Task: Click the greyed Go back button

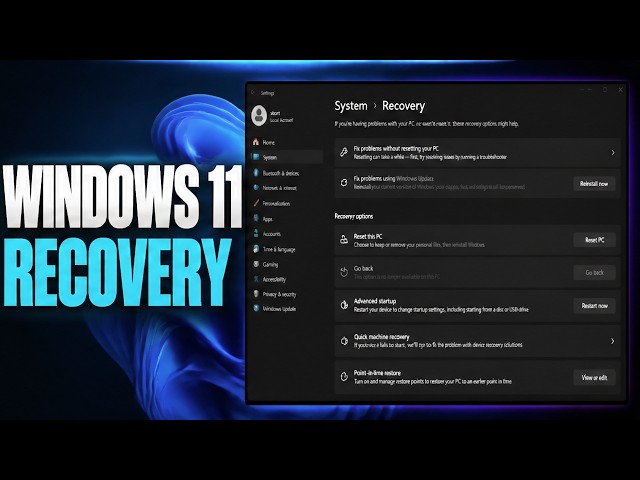Action: click(594, 272)
